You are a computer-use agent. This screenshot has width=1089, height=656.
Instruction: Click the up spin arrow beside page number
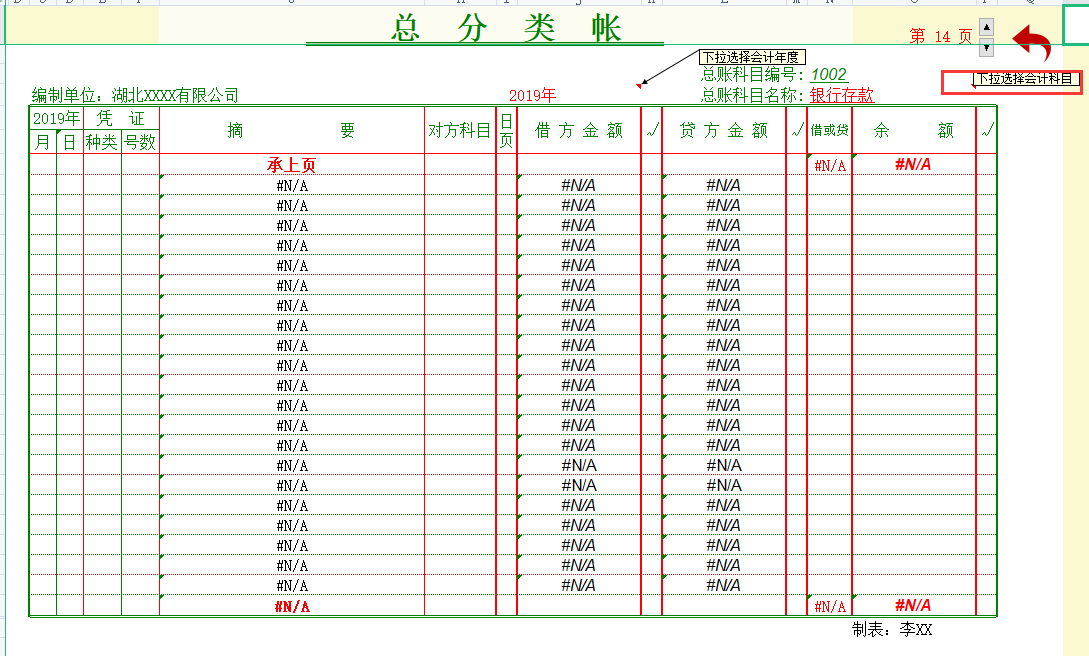(984, 29)
